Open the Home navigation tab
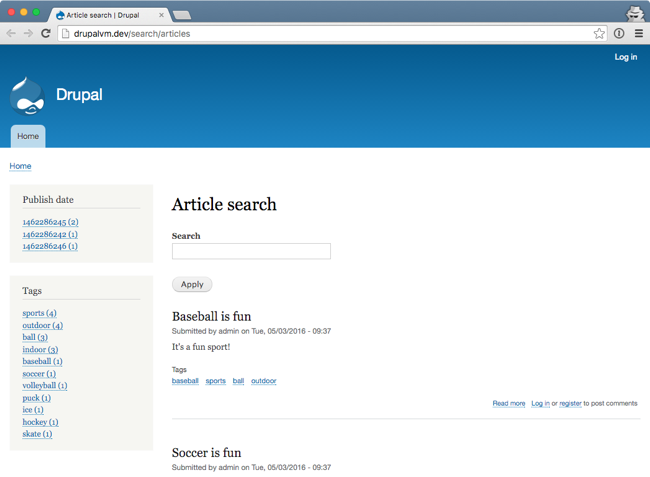This screenshot has width=650, height=477. pyautogui.click(x=28, y=136)
